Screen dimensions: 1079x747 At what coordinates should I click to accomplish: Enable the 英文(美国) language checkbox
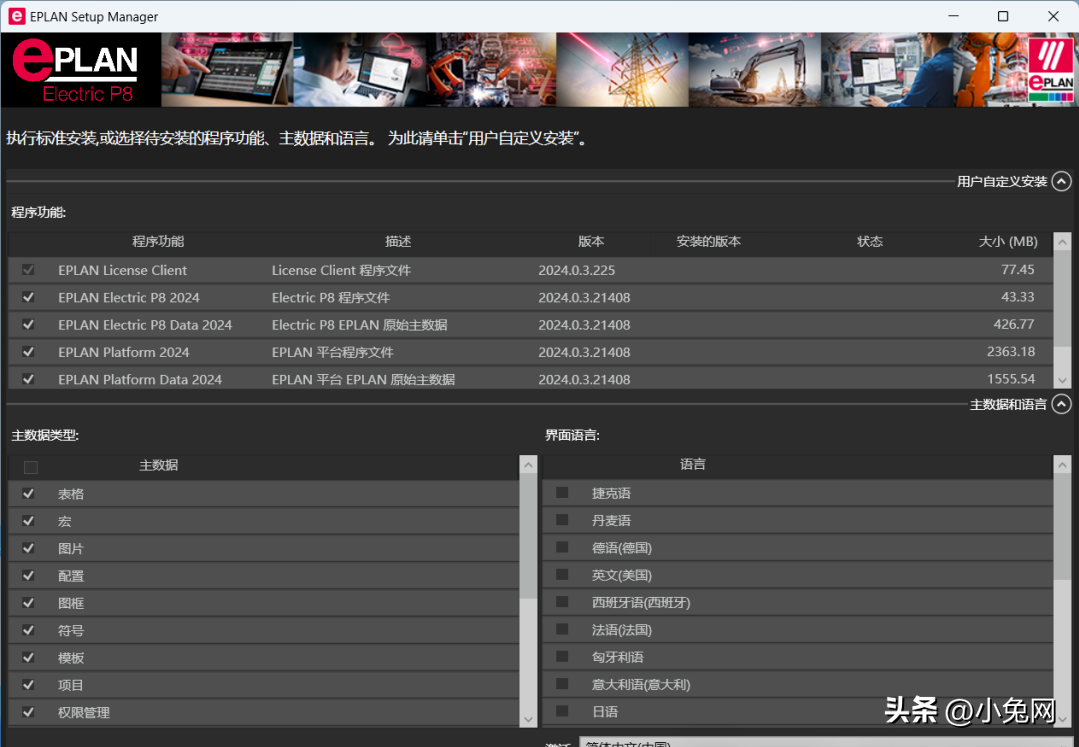[x=562, y=575]
